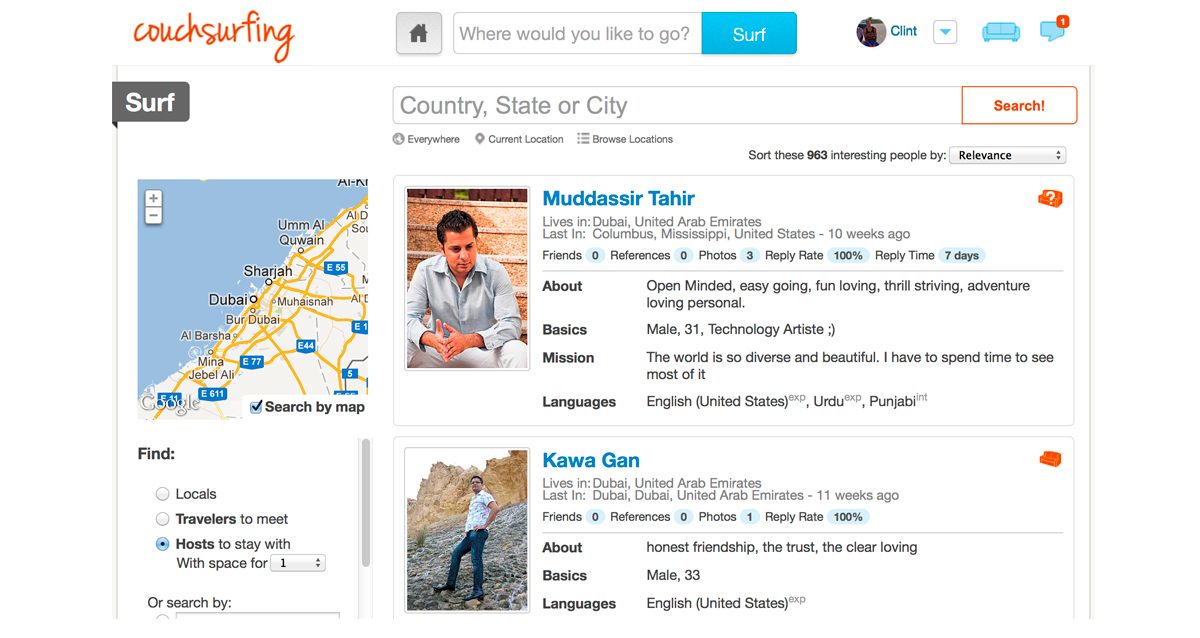Image resolution: width=1200 pixels, height=638 pixels.
Task: Open the Sort by Relevance dropdown
Action: tap(1006, 156)
